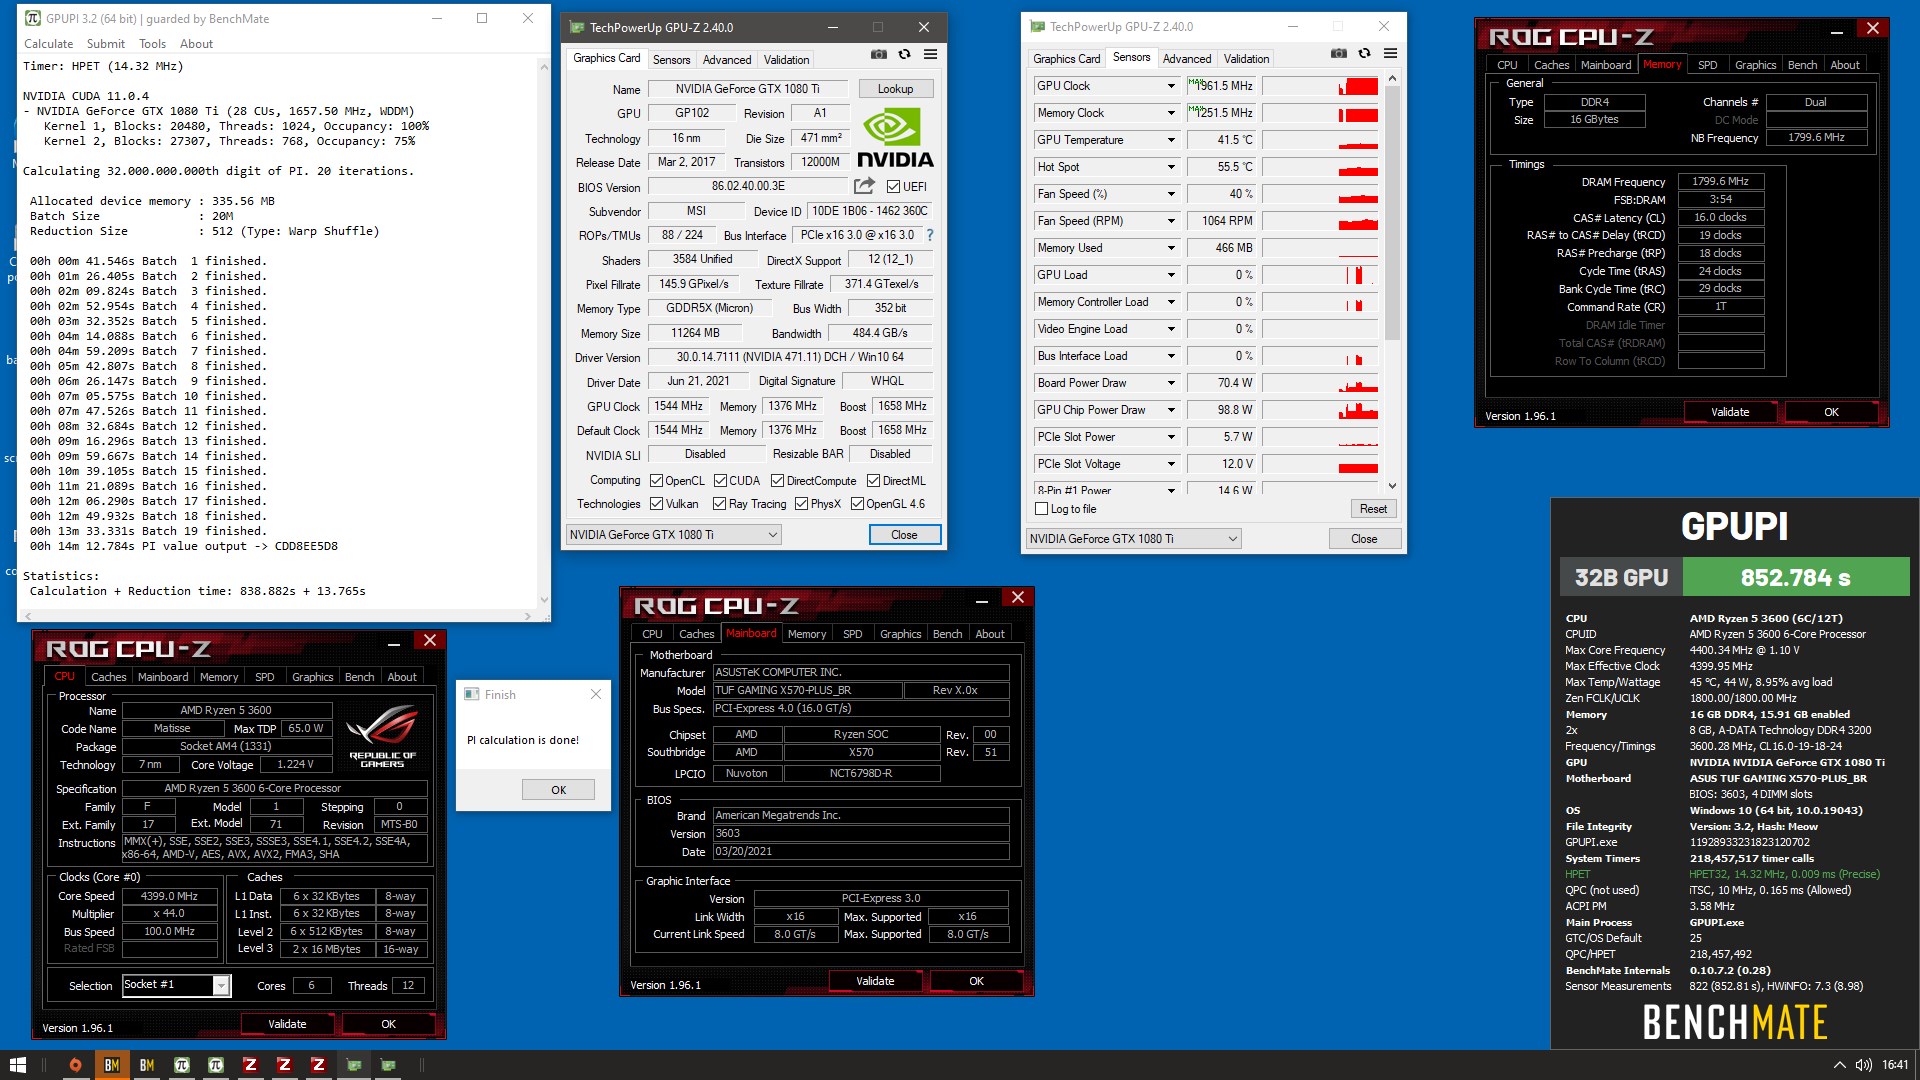The image size is (1920, 1080).
Task: Close the Finish dialog with X icon
Action: click(596, 694)
